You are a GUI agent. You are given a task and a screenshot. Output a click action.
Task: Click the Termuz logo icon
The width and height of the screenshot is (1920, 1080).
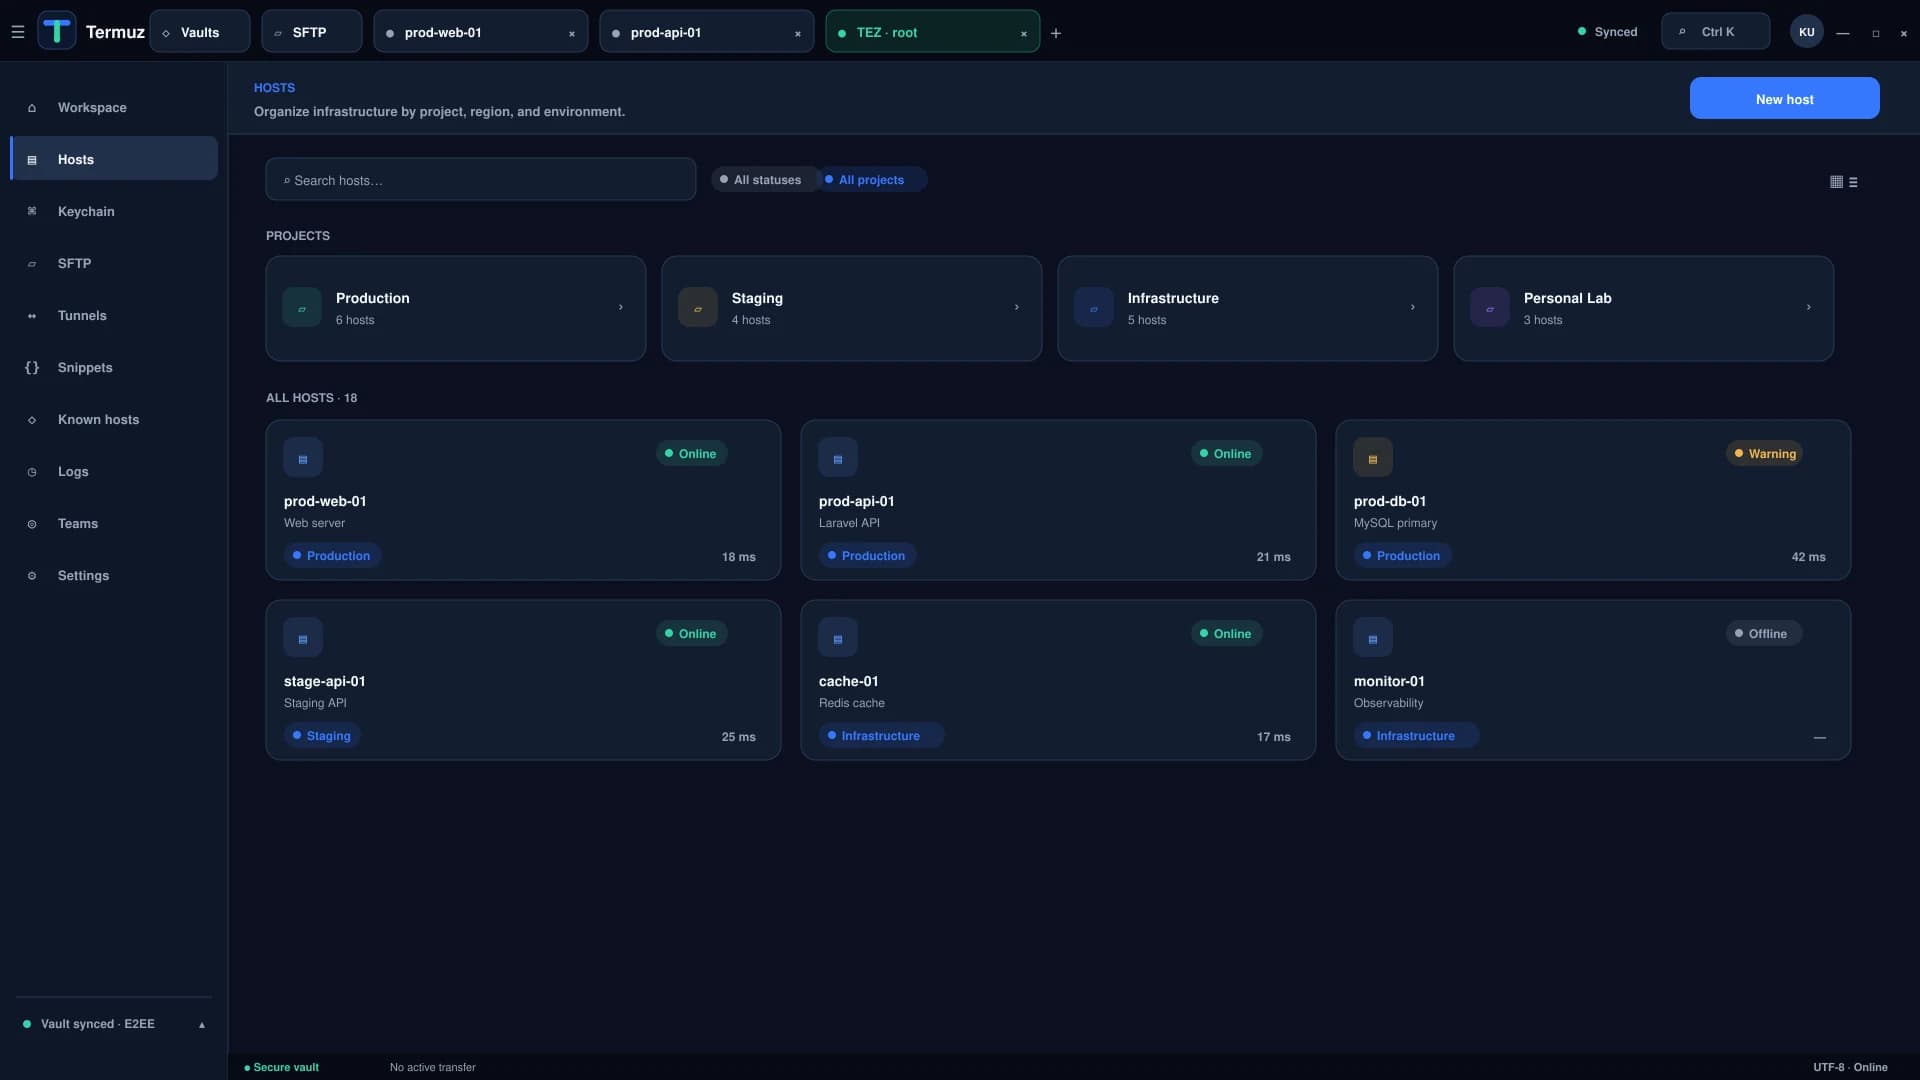pos(57,31)
